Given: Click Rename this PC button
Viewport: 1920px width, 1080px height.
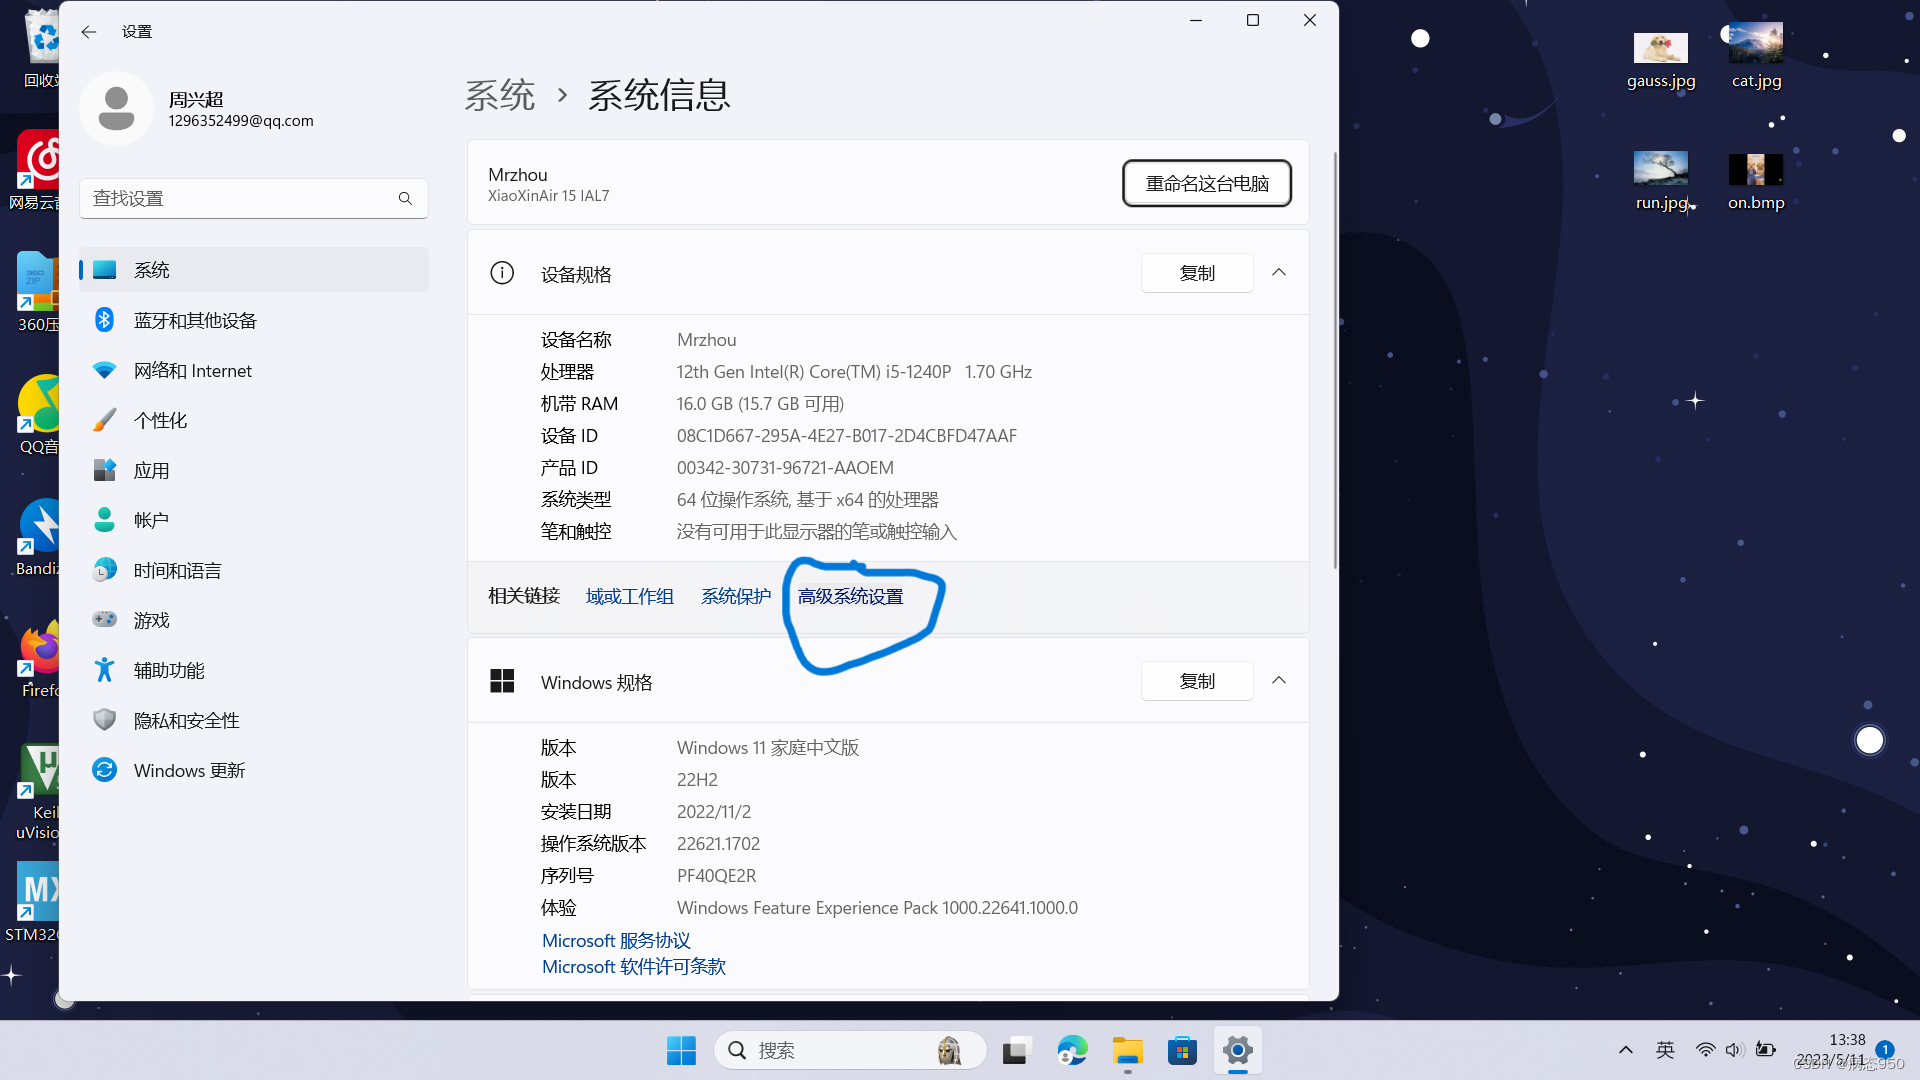Looking at the screenshot, I should click(1206, 184).
